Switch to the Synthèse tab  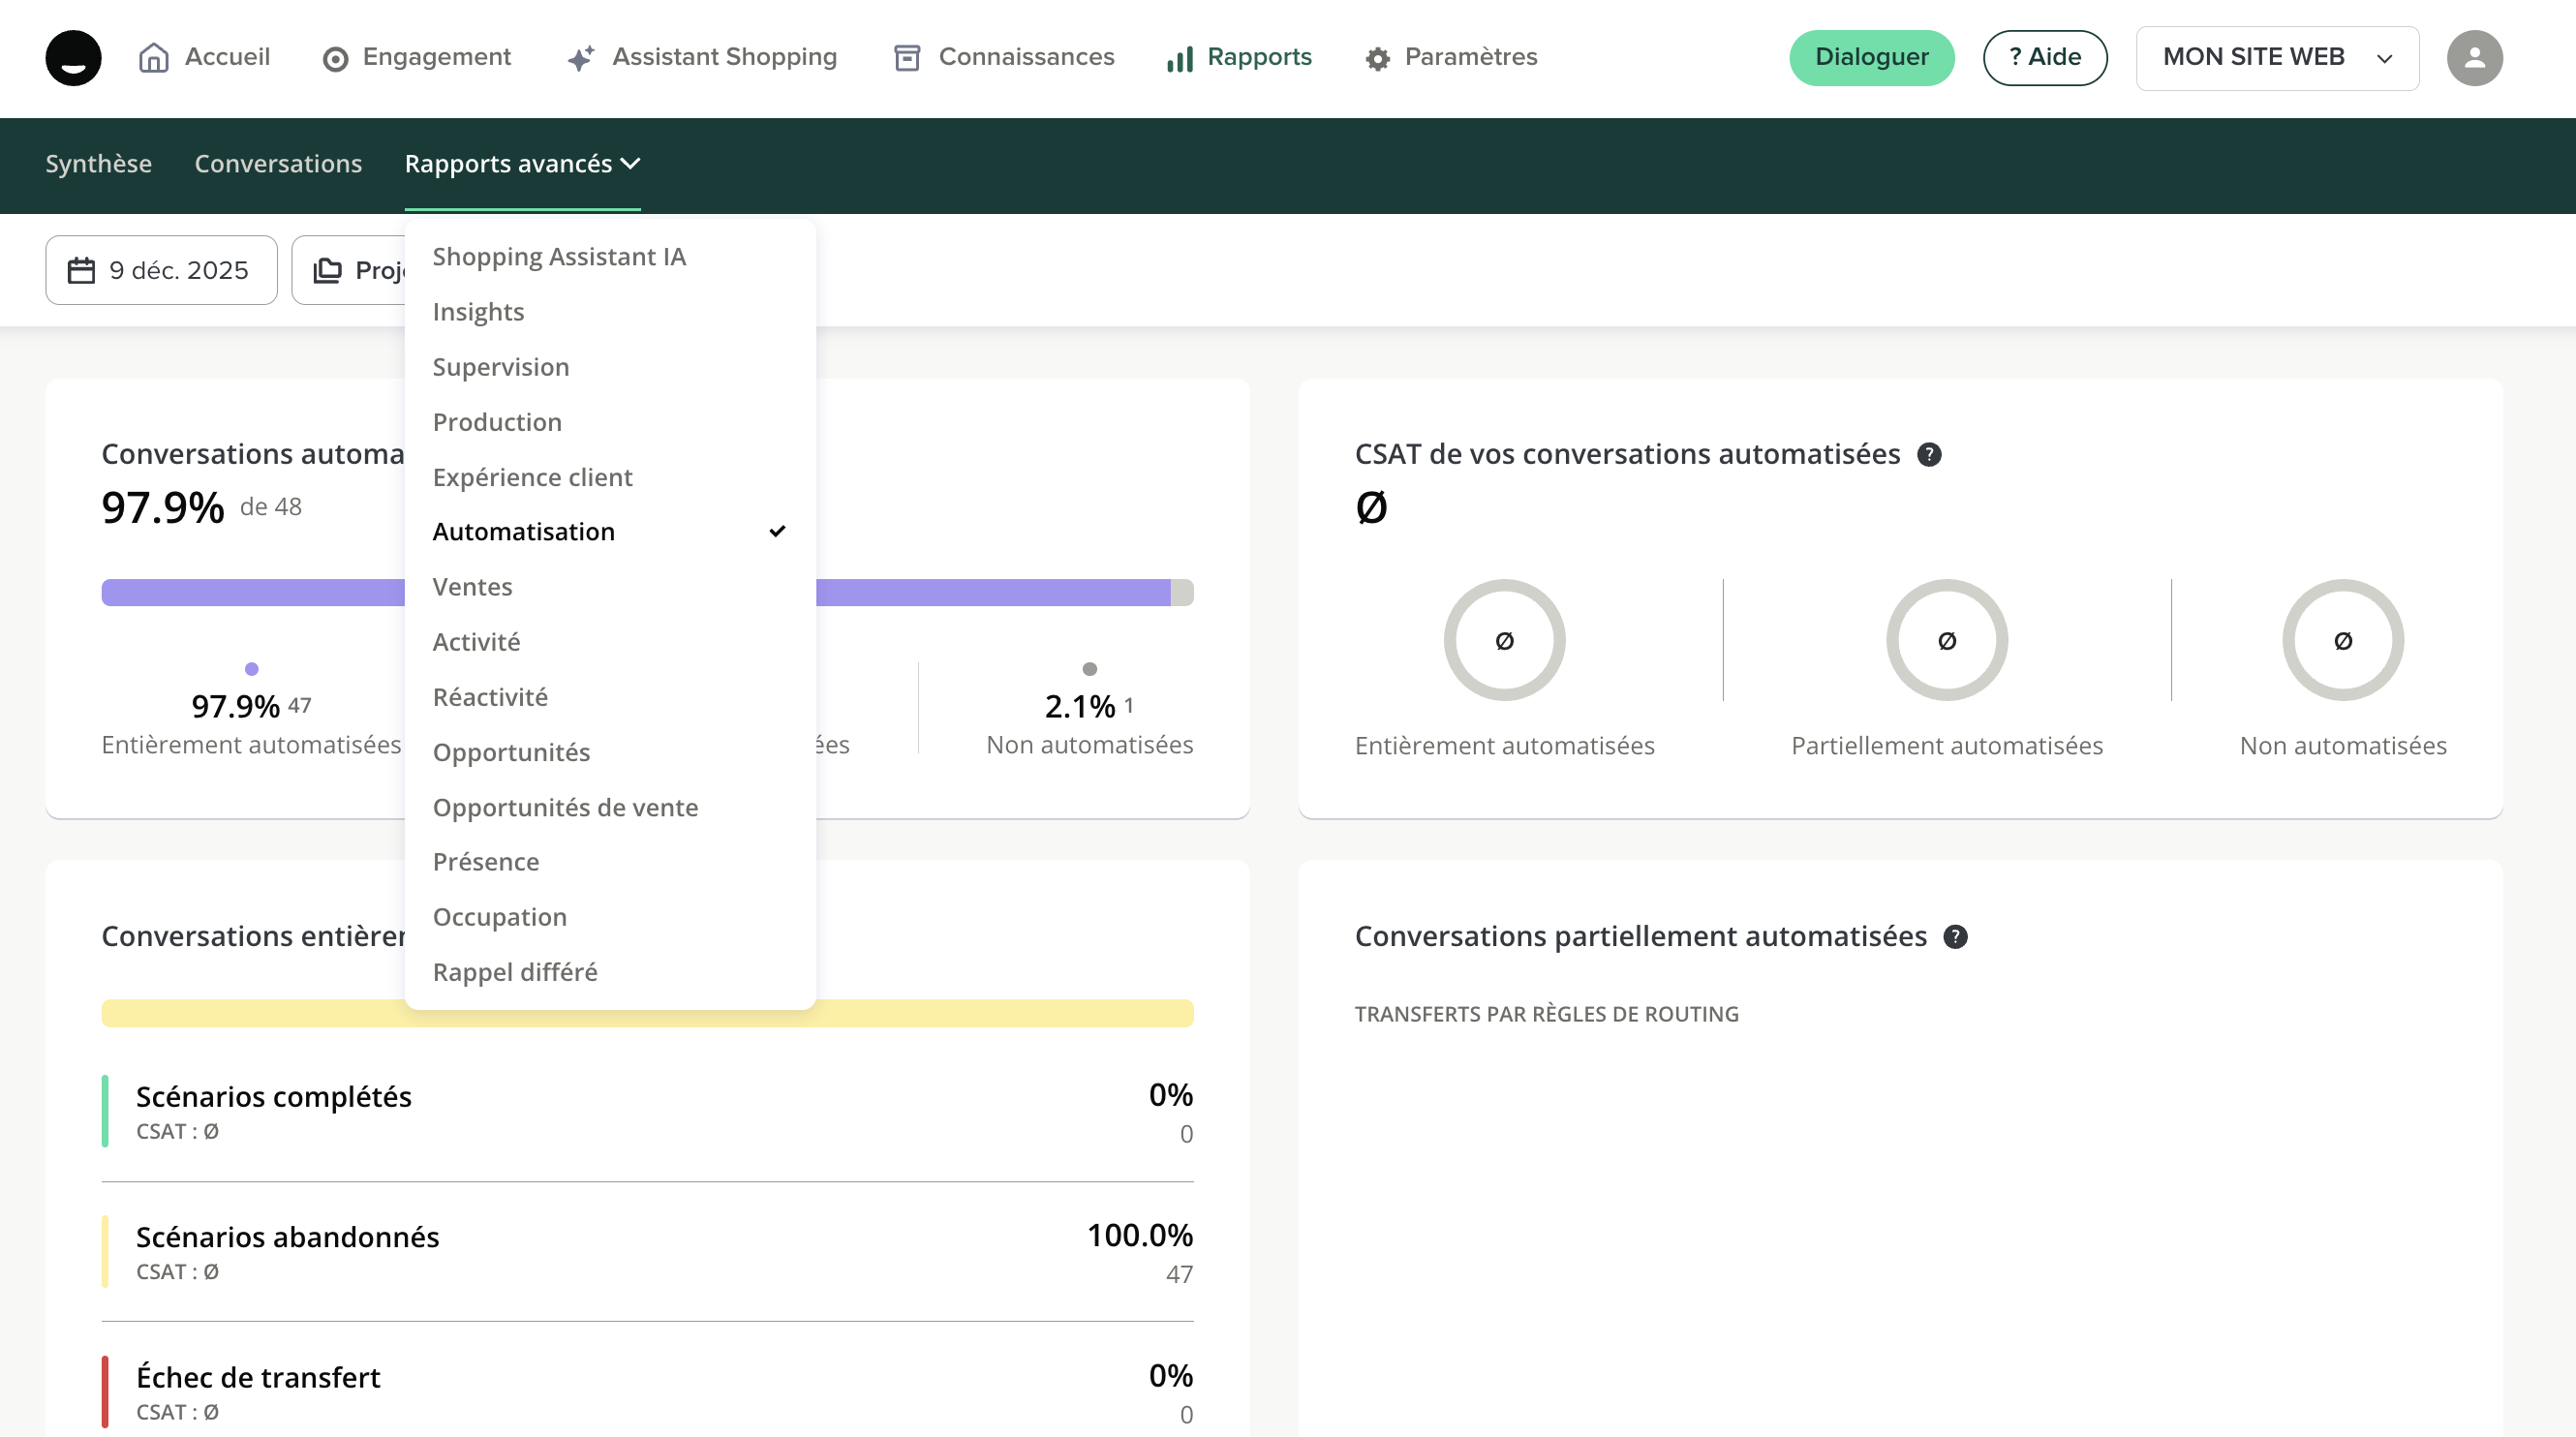pyautogui.click(x=98, y=164)
